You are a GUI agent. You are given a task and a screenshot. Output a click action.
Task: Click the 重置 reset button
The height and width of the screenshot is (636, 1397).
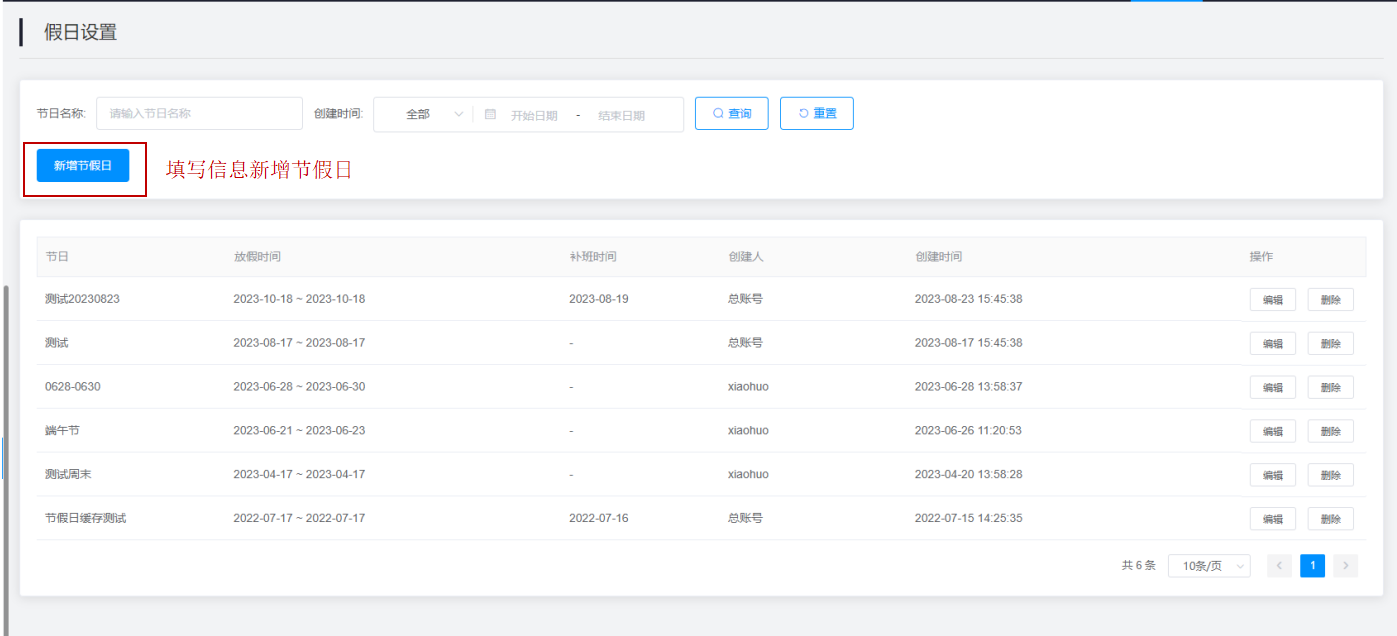(816, 114)
